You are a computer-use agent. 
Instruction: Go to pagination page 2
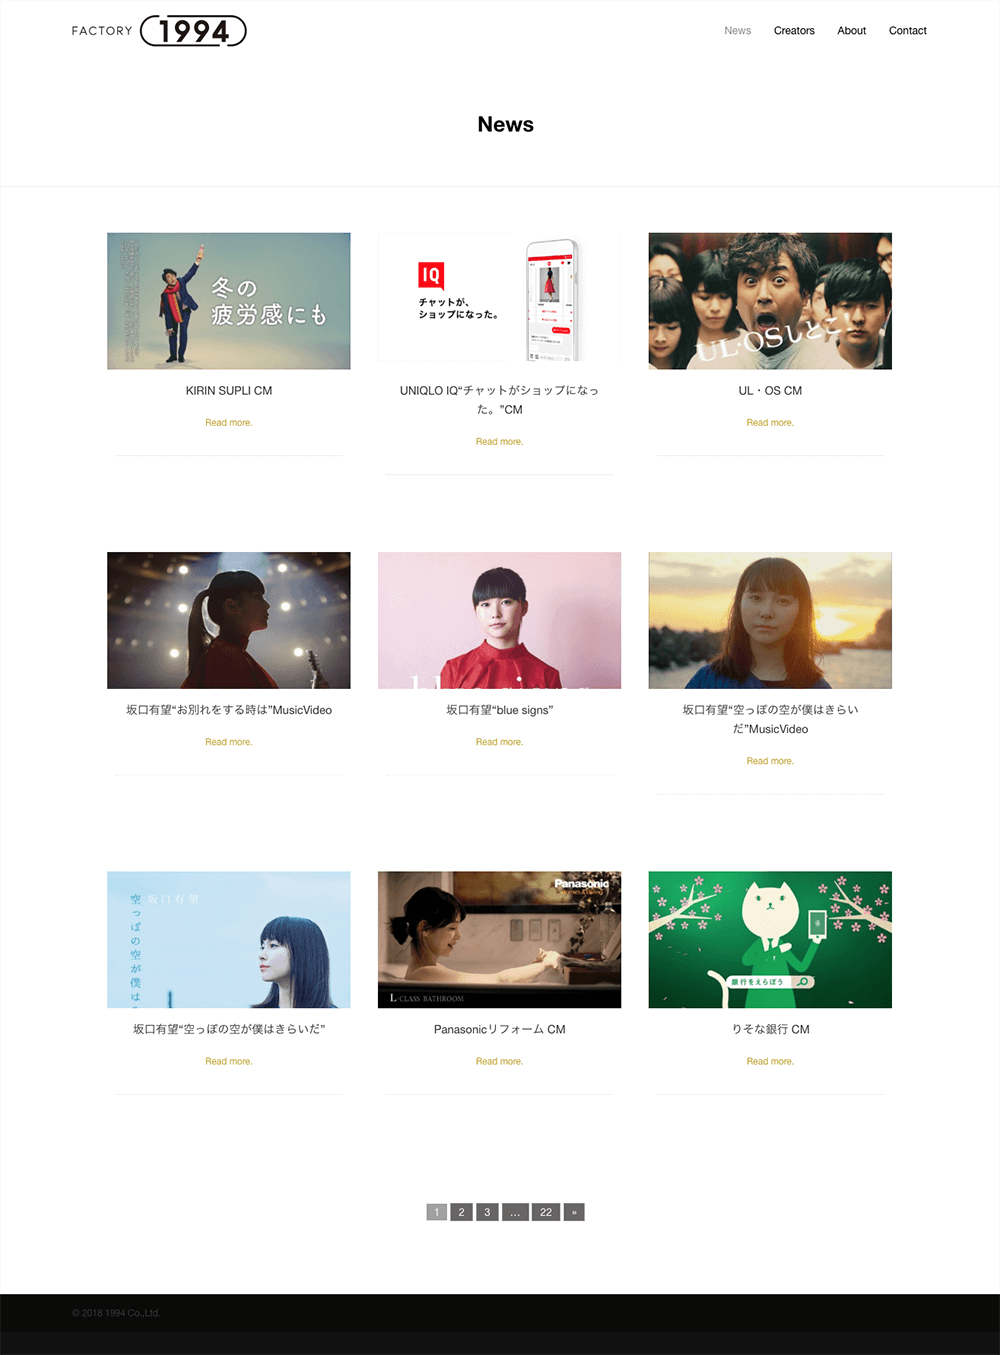[461, 1212]
